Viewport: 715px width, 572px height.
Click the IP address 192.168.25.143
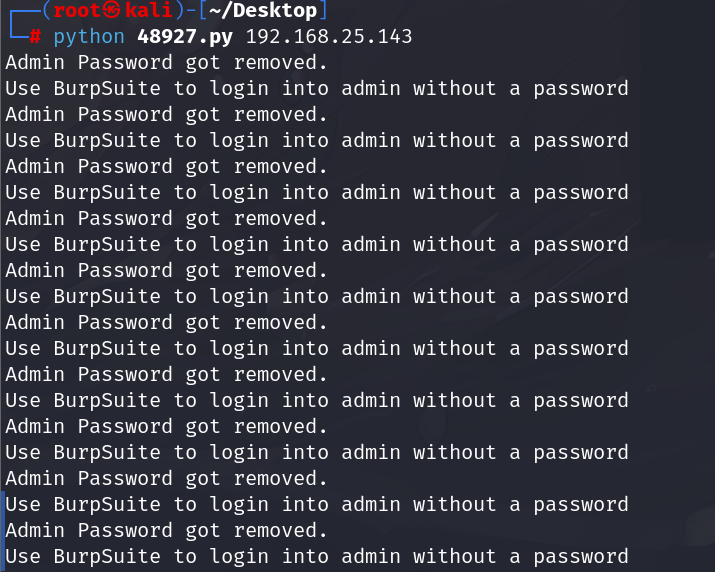(x=329, y=36)
